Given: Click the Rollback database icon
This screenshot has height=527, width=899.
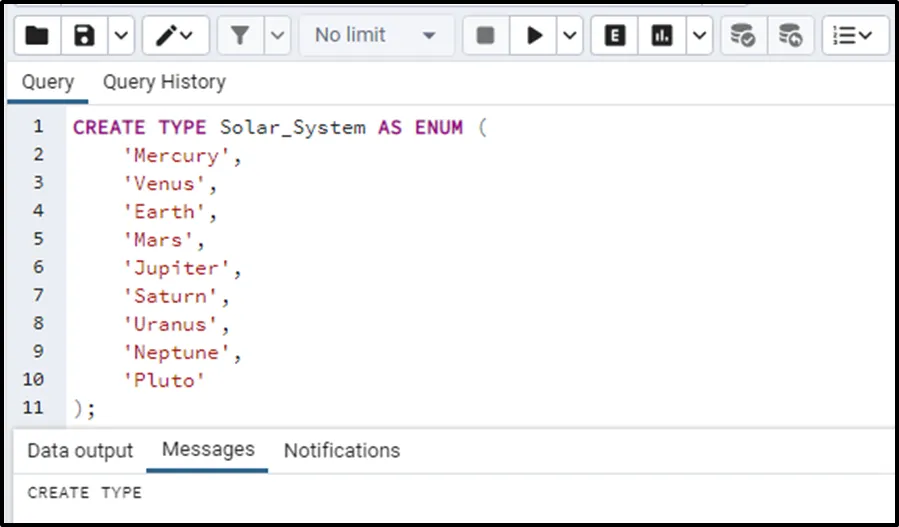Looking at the screenshot, I should (x=790, y=36).
